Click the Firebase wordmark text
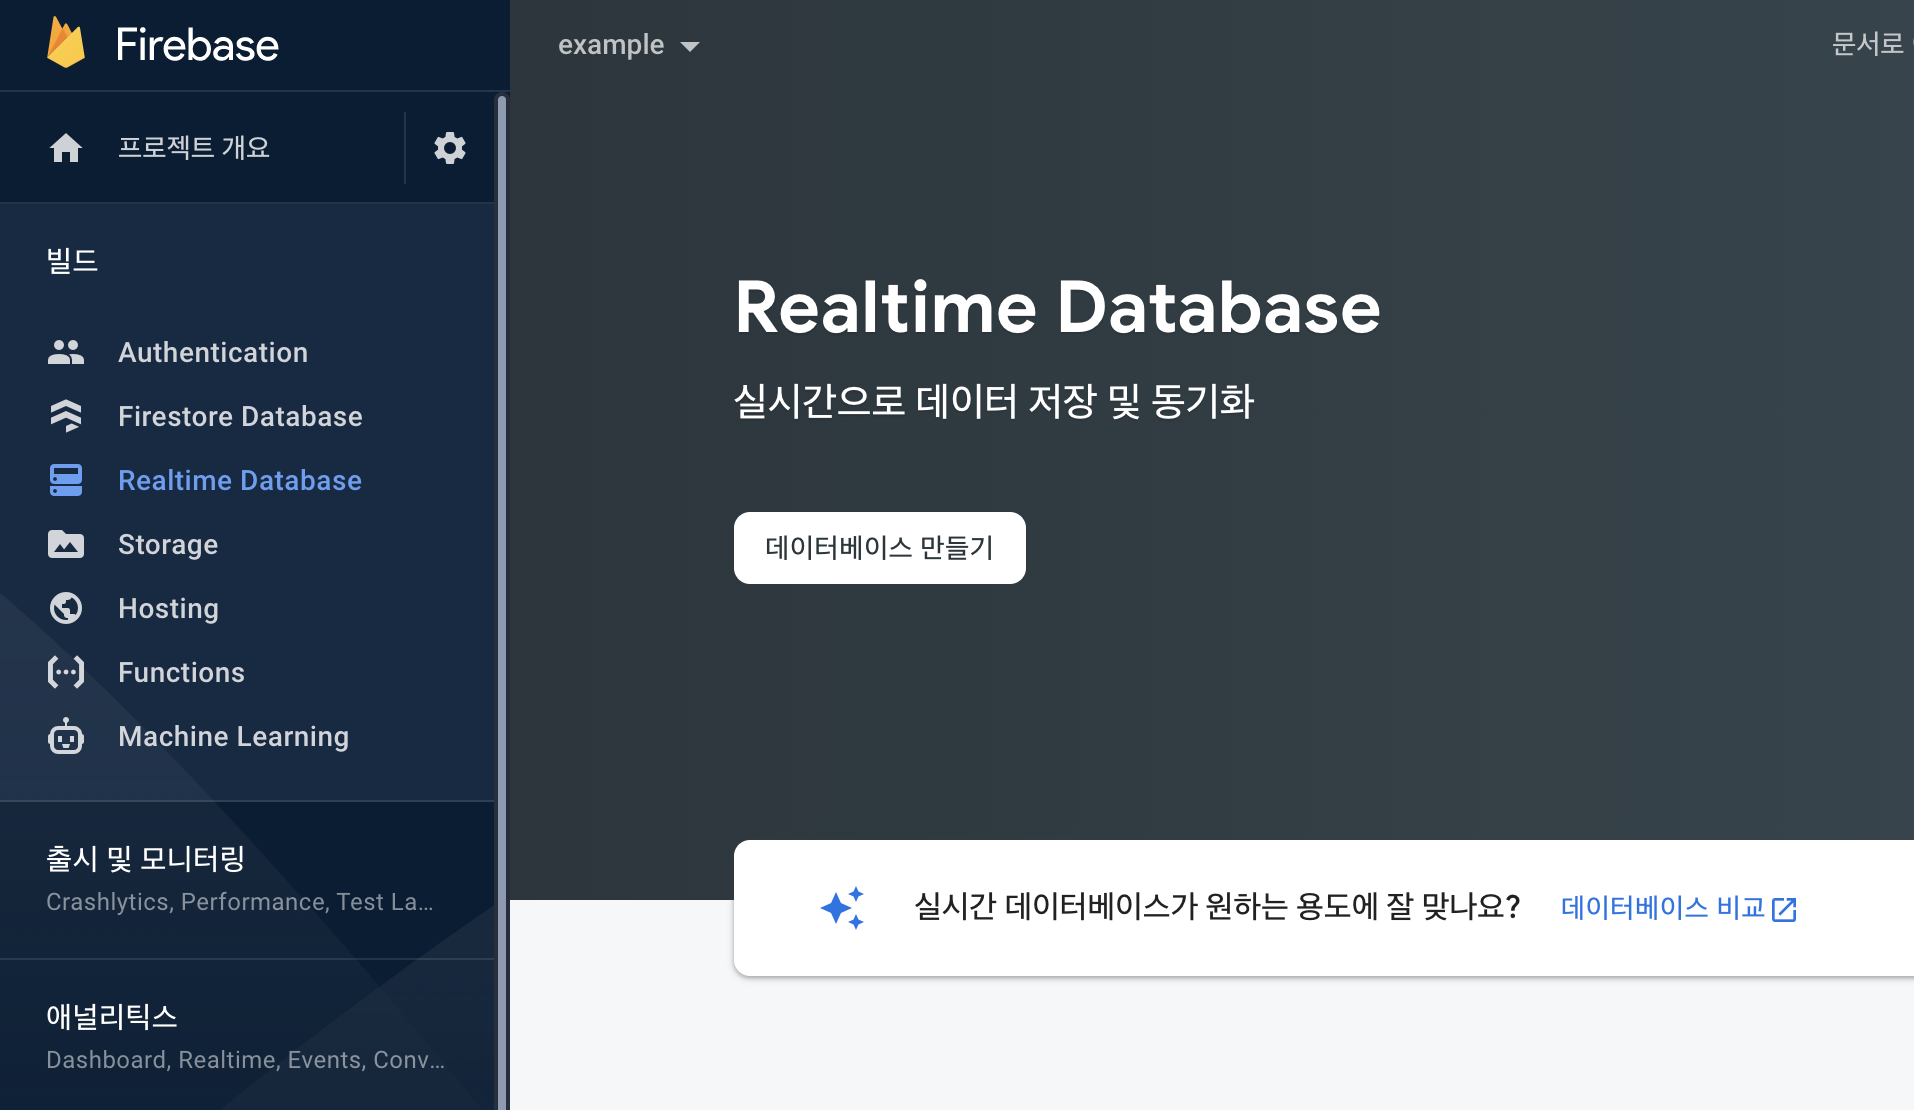1914x1110 pixels. pyautogui.click(x=197, y=45)
